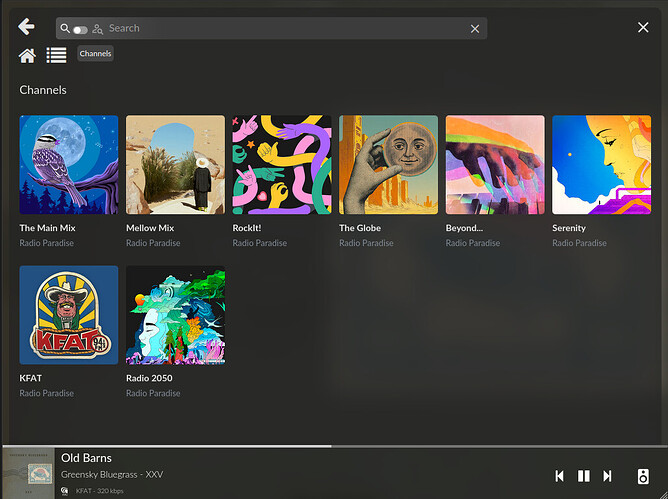The image size is (668, 499).
Task: Play the RockIt! channel
Action: [281, 165]
